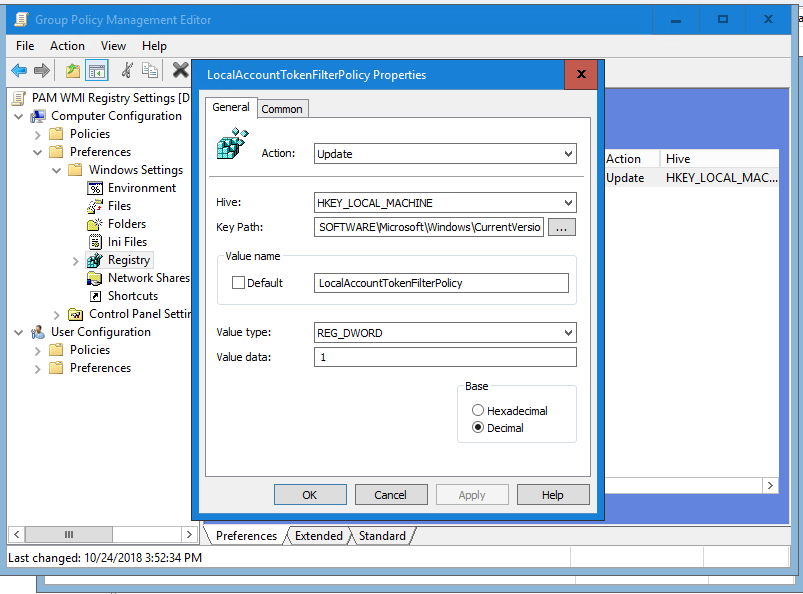Click the Key Path input field
Screen dimensions: 803x594
point(429,227)
